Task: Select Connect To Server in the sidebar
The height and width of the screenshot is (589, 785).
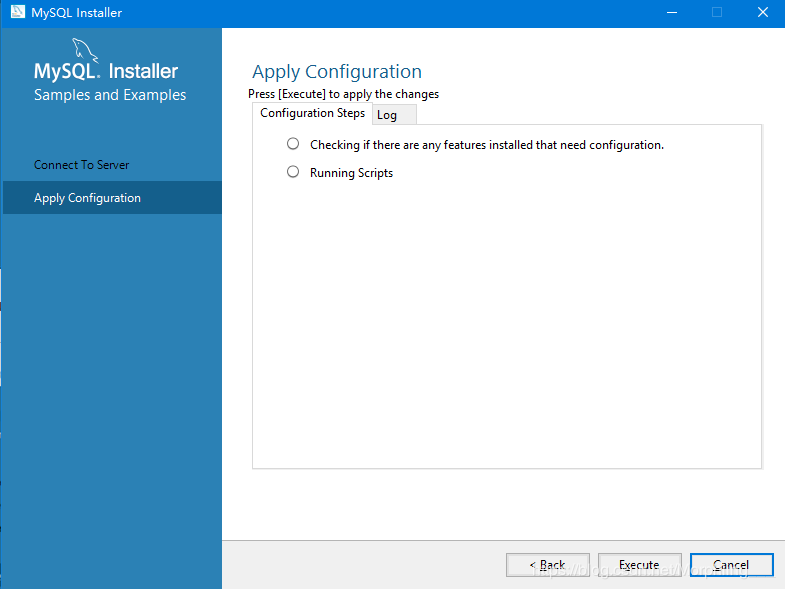Action: (82, 165)
